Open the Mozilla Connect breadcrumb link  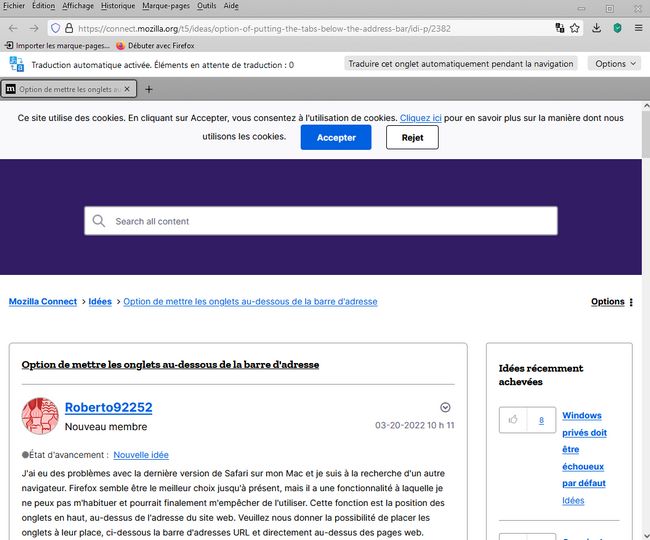tap(43, 301)
